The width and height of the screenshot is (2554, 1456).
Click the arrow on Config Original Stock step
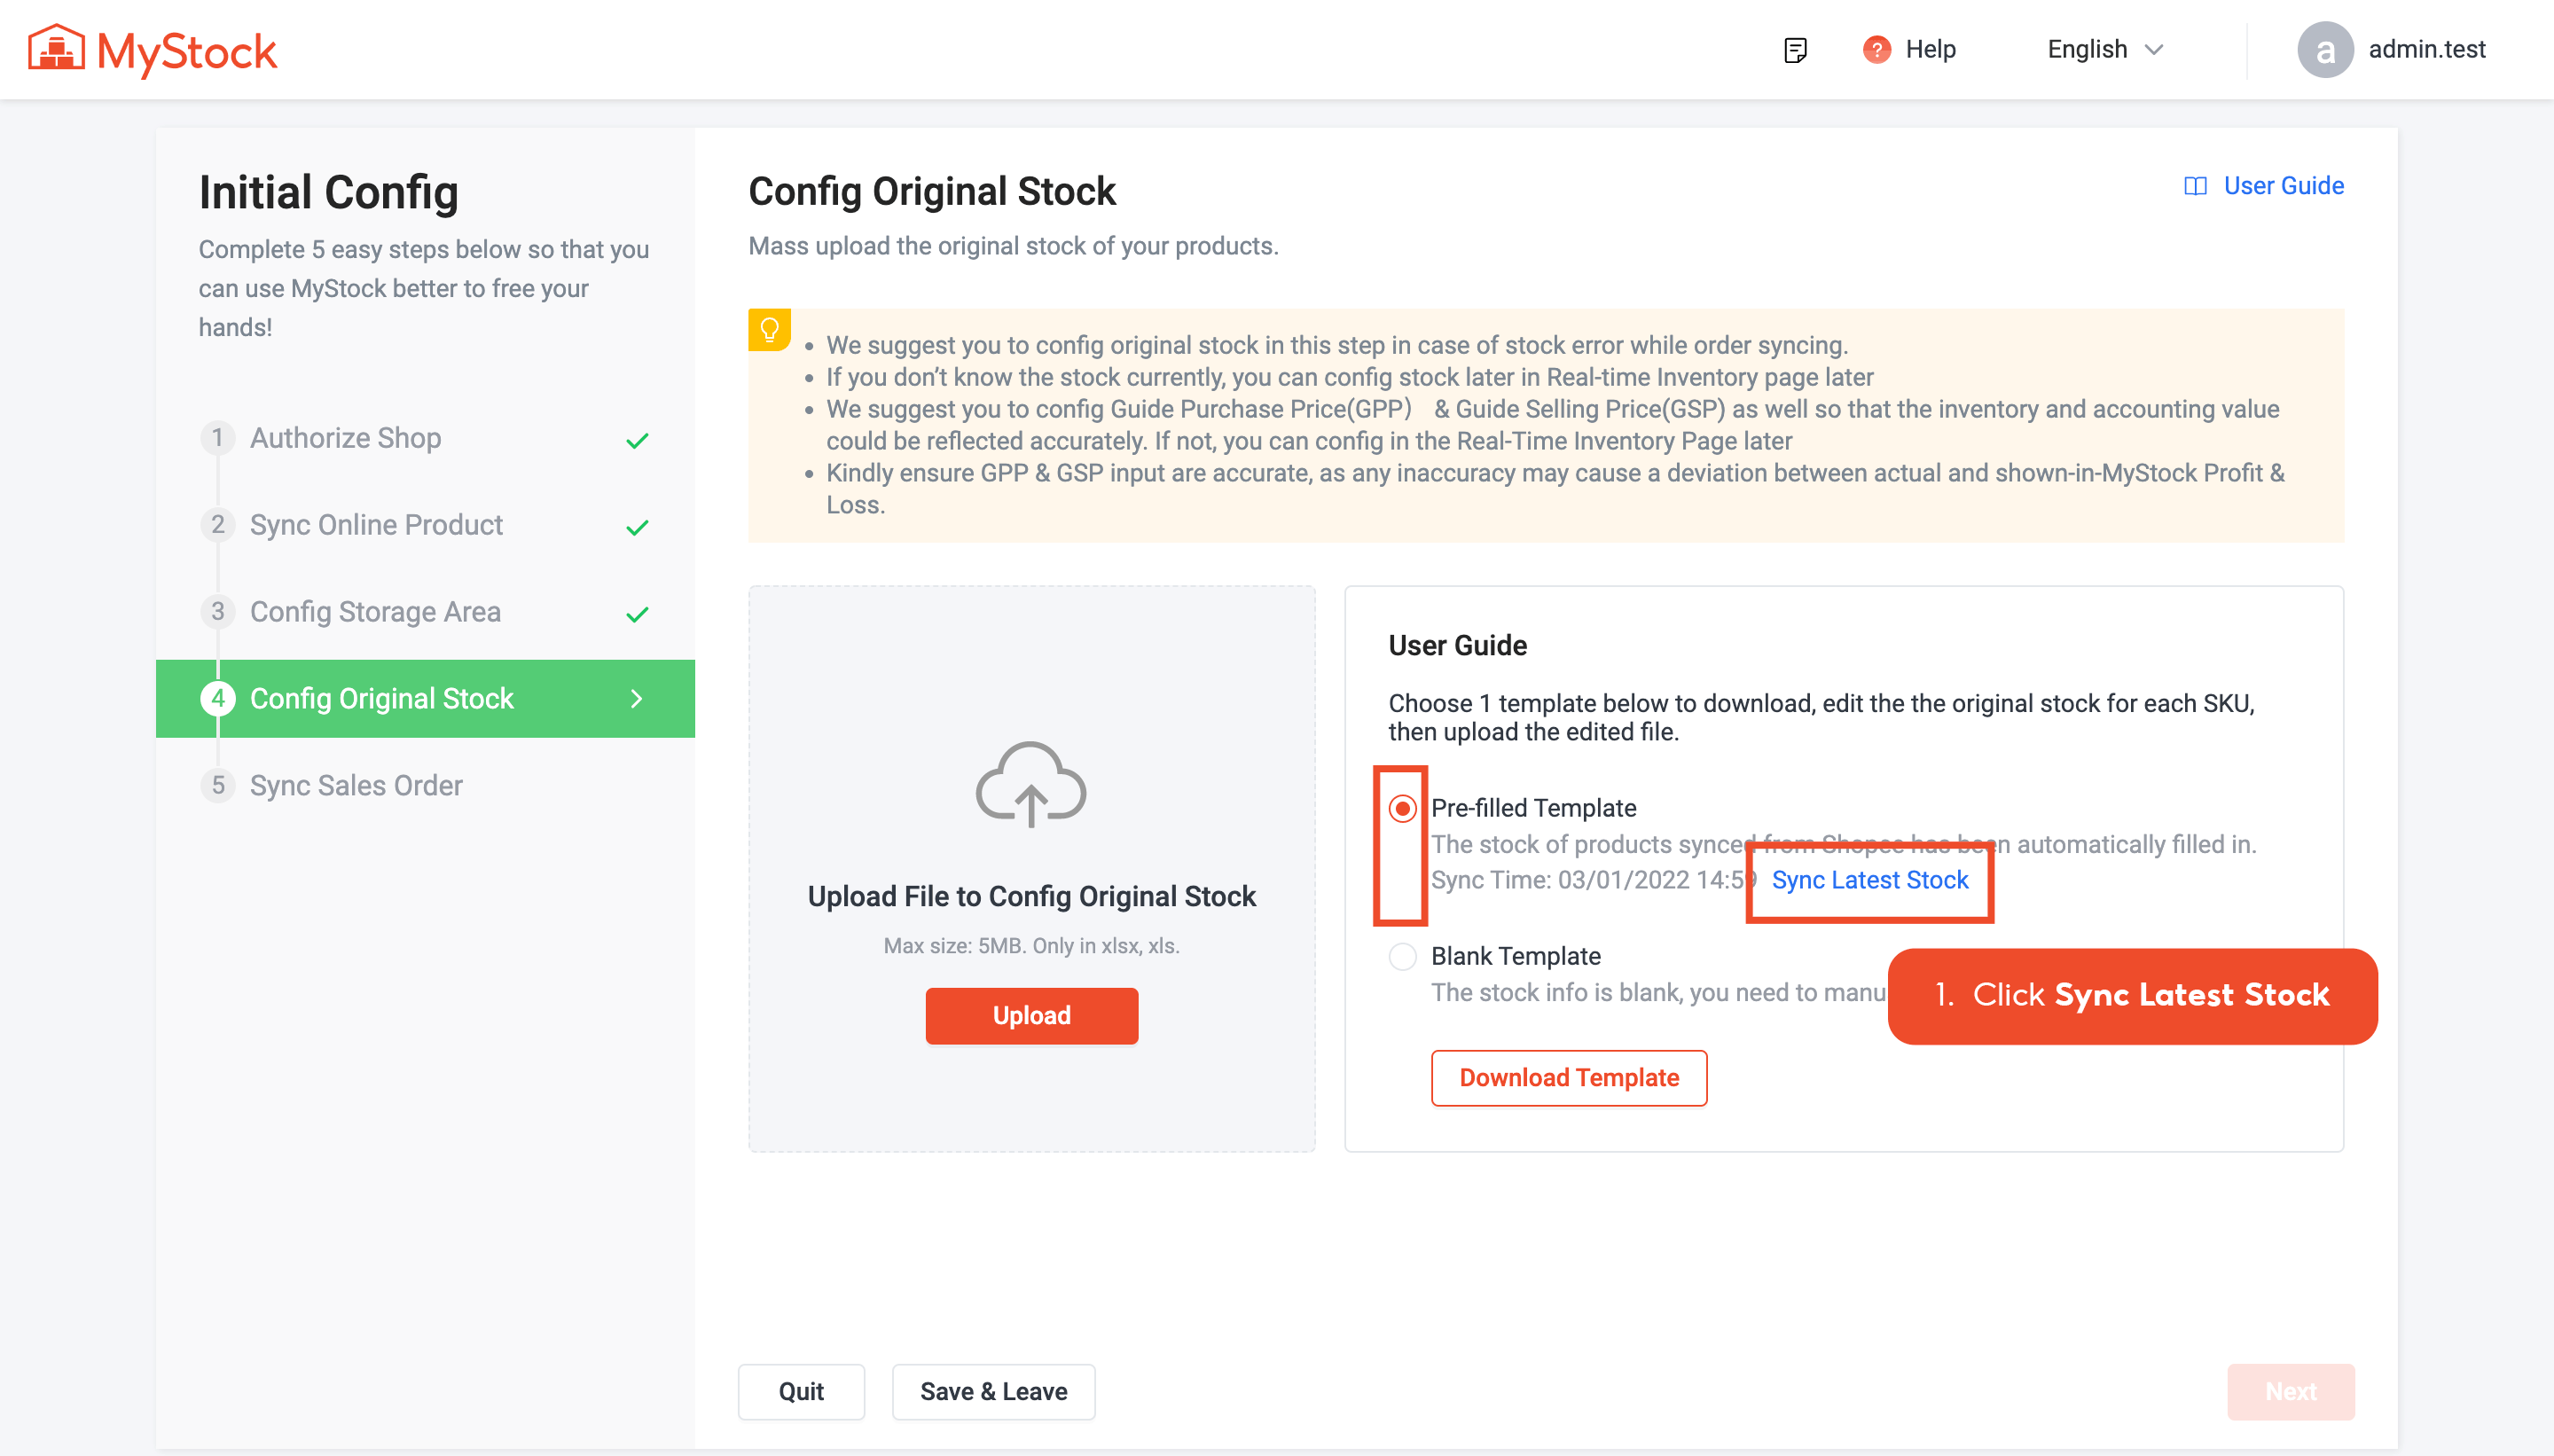point(637,698)
